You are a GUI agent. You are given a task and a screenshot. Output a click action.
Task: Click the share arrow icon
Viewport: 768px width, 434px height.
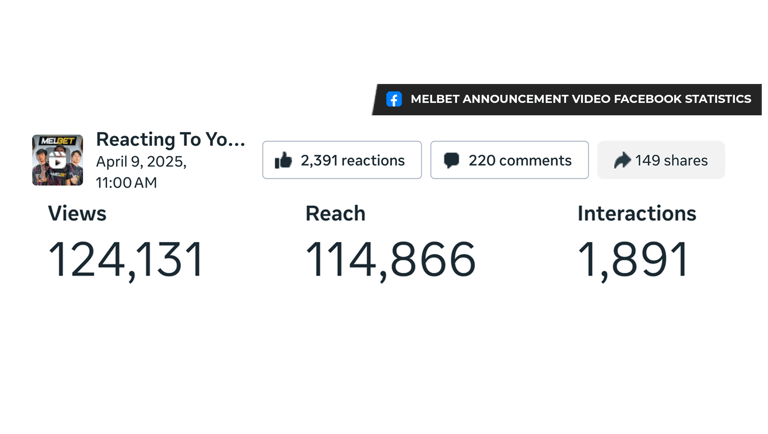[621, 160]
